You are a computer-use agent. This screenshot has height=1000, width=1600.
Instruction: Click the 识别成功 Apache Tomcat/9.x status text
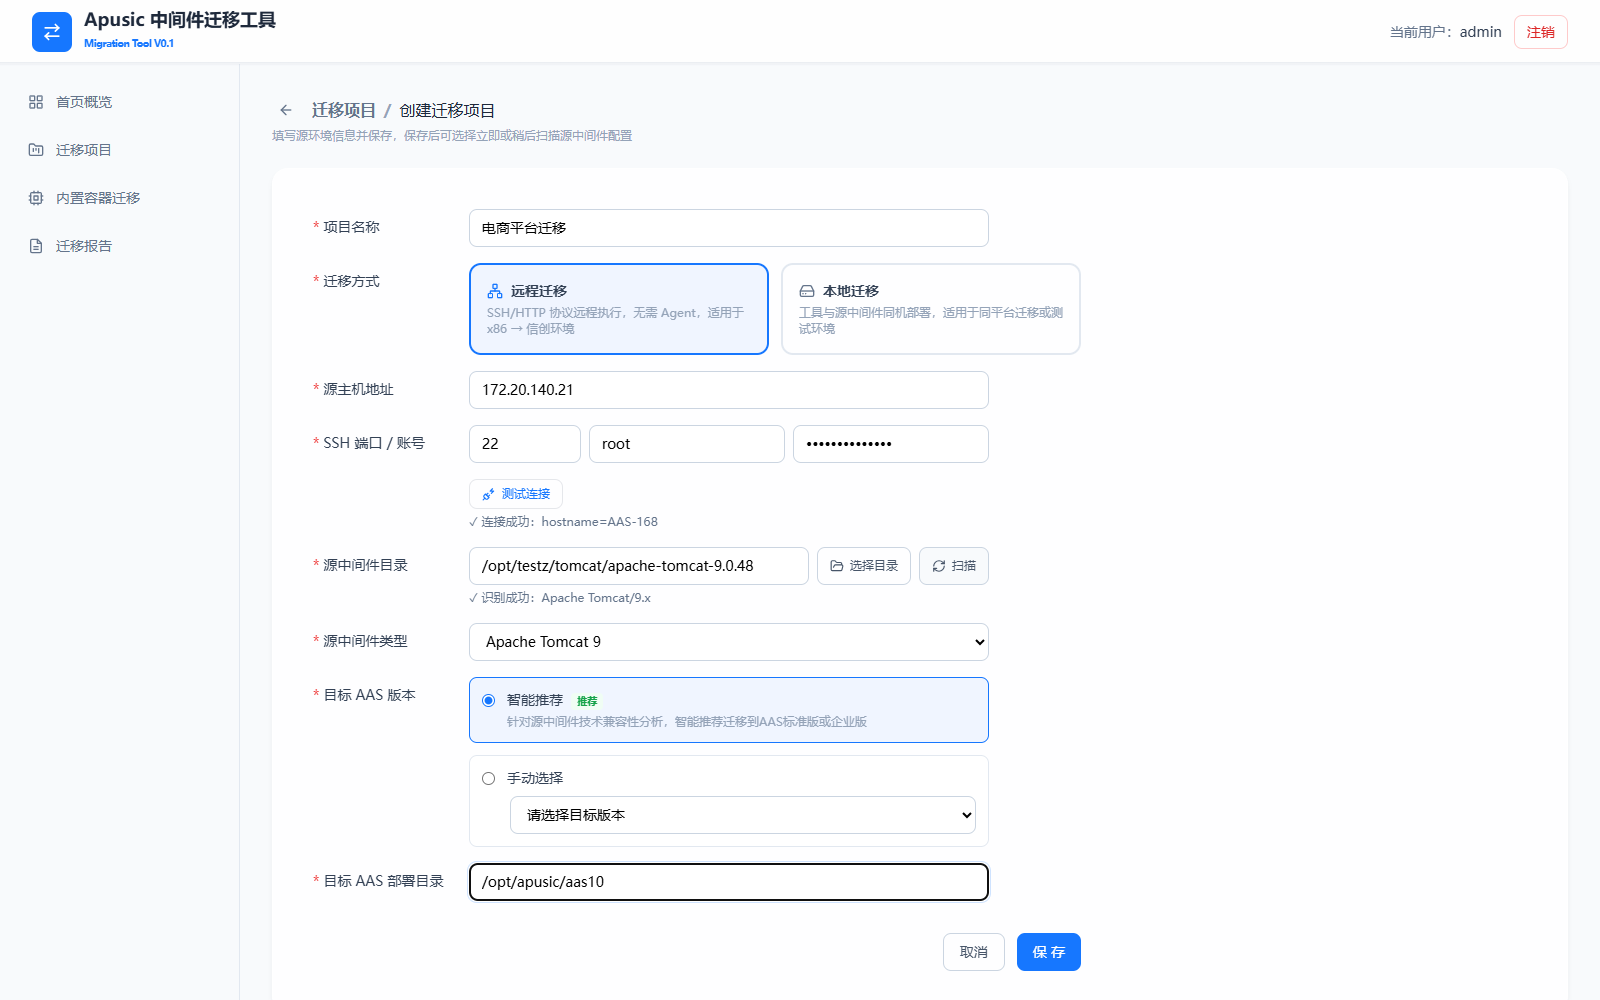[560, 598]
